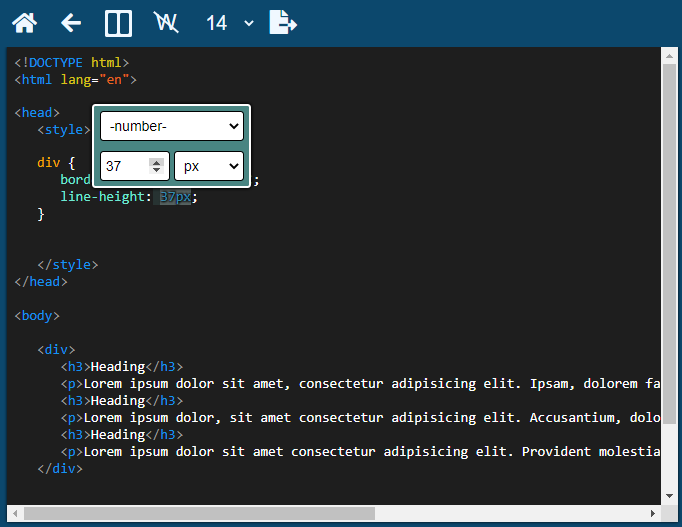Toggle the split view columns icon
Viewport: 682px width, 527px height.
coord(118,23)
